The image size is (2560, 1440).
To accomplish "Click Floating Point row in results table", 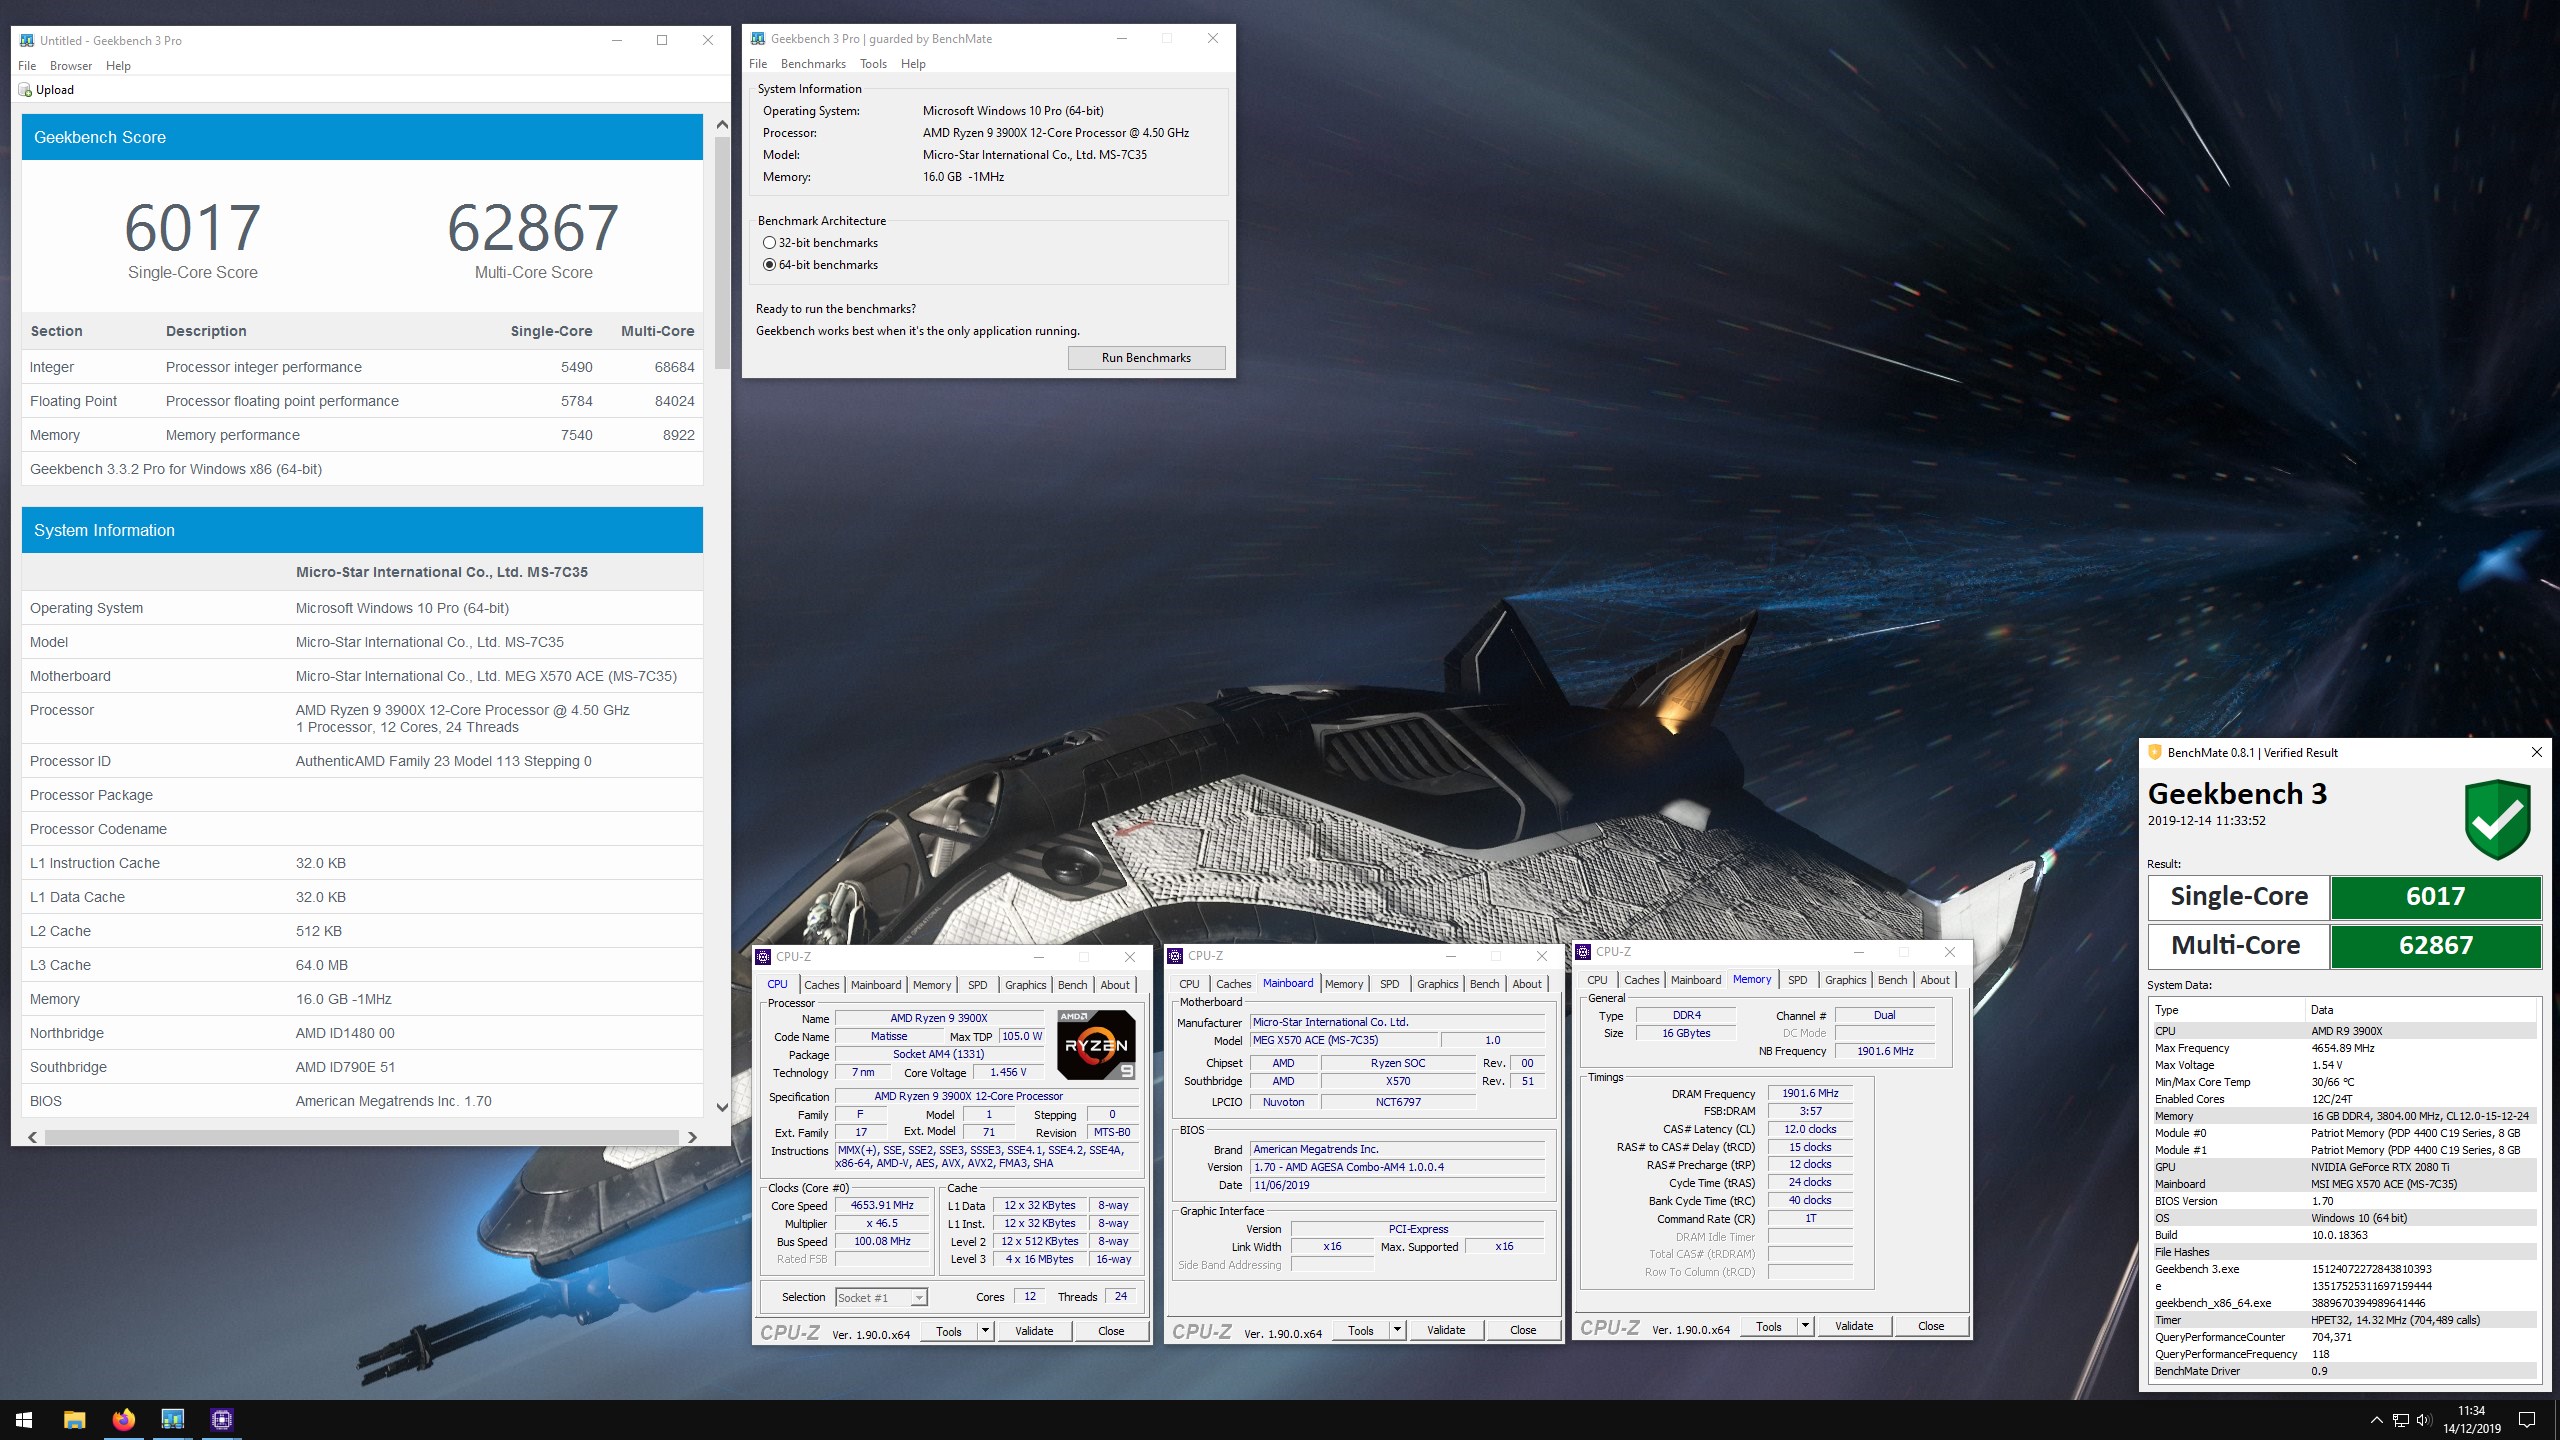I will [x=362, y=401].
